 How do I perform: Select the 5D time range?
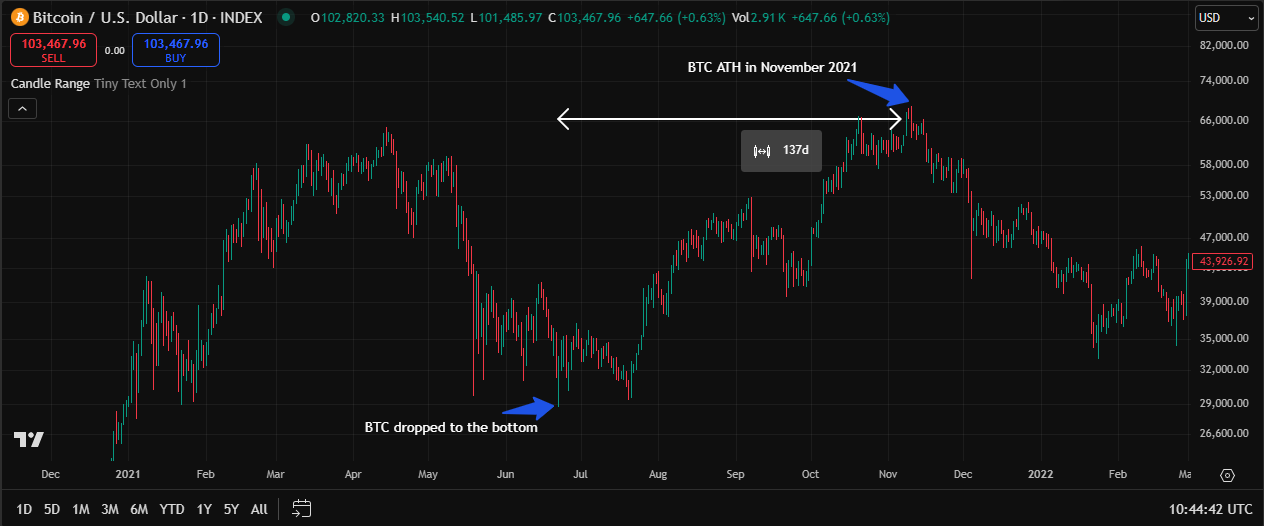point(53,509)
